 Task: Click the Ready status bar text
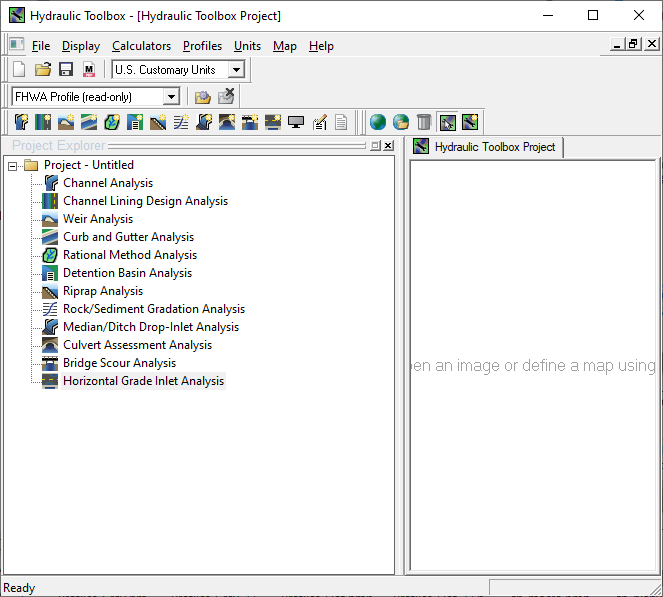19,588
